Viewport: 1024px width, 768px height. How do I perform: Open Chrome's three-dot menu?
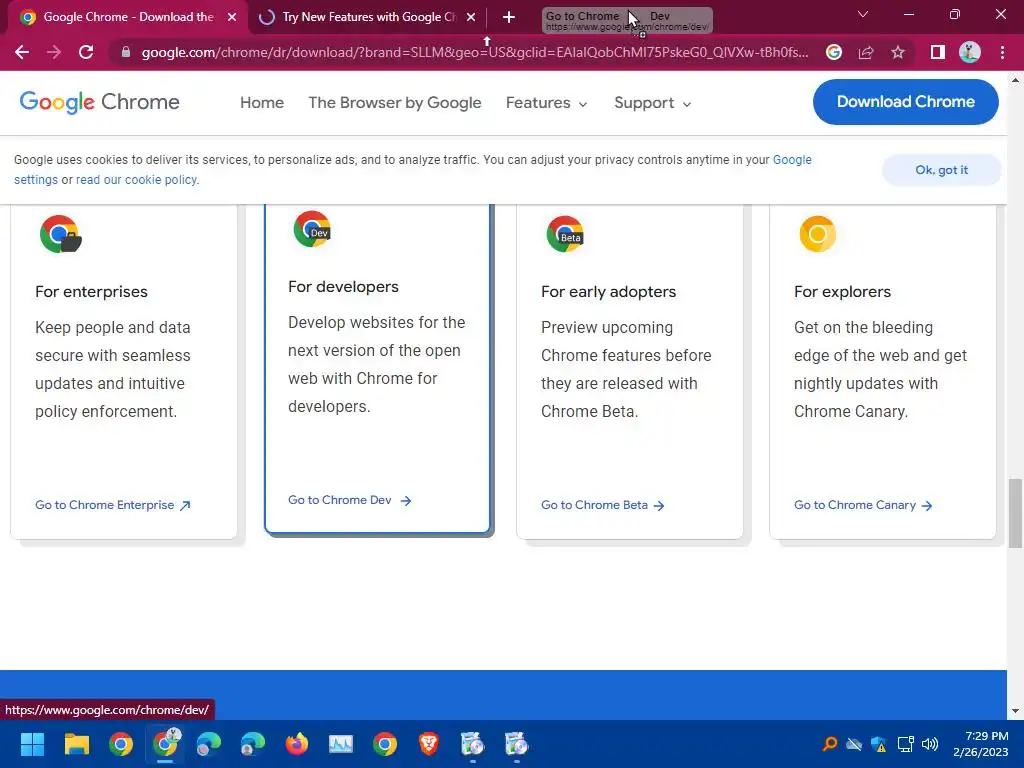pyautogui.click(x=1002, y=52)
